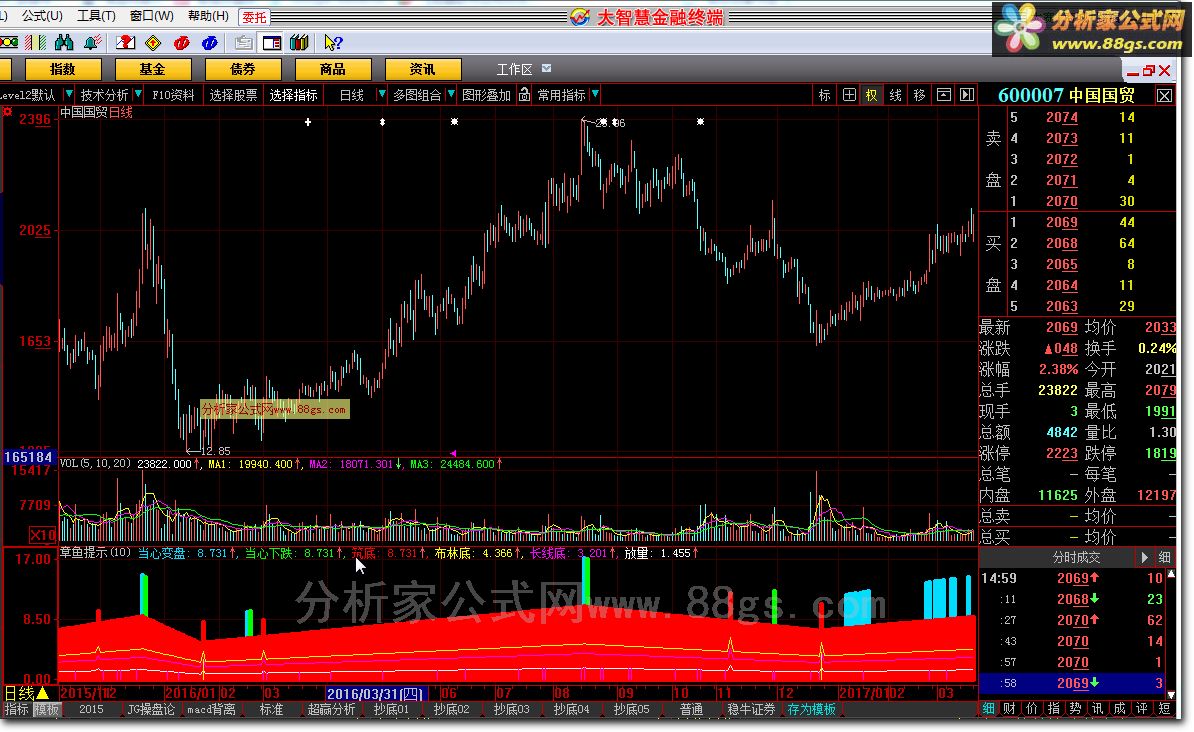Click the panel up-arrow window icon
This screenshot has width=1194, height=732.
point(943,94)
